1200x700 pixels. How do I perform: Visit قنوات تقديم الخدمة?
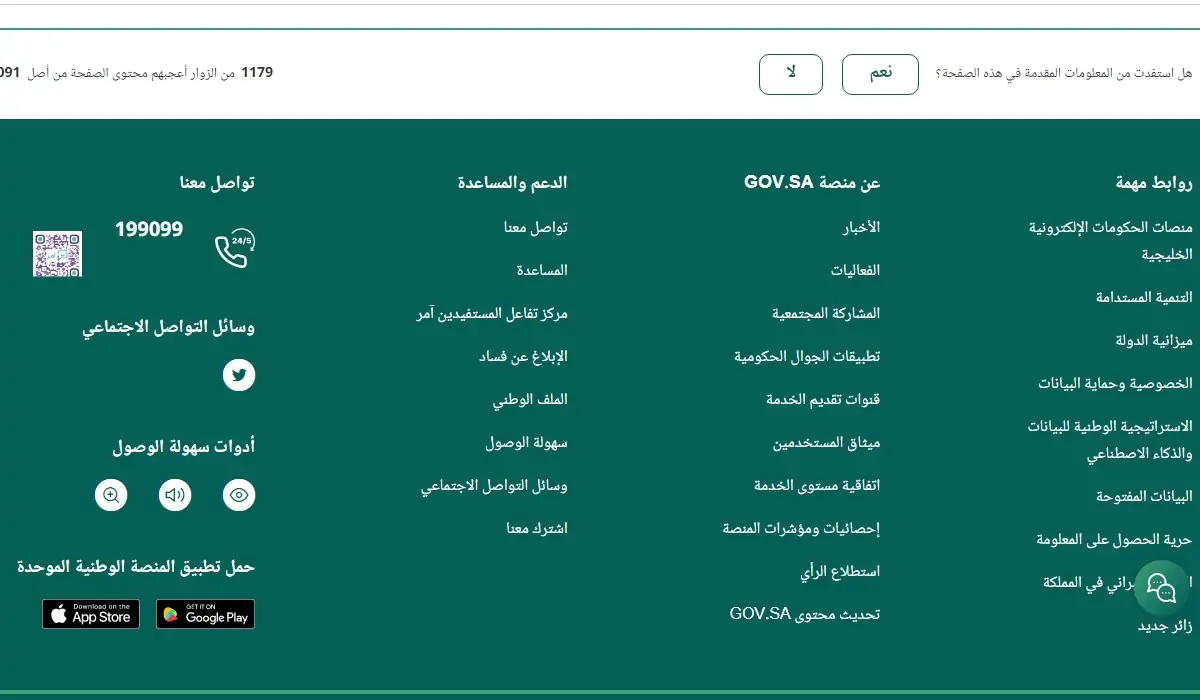[823, 399]
